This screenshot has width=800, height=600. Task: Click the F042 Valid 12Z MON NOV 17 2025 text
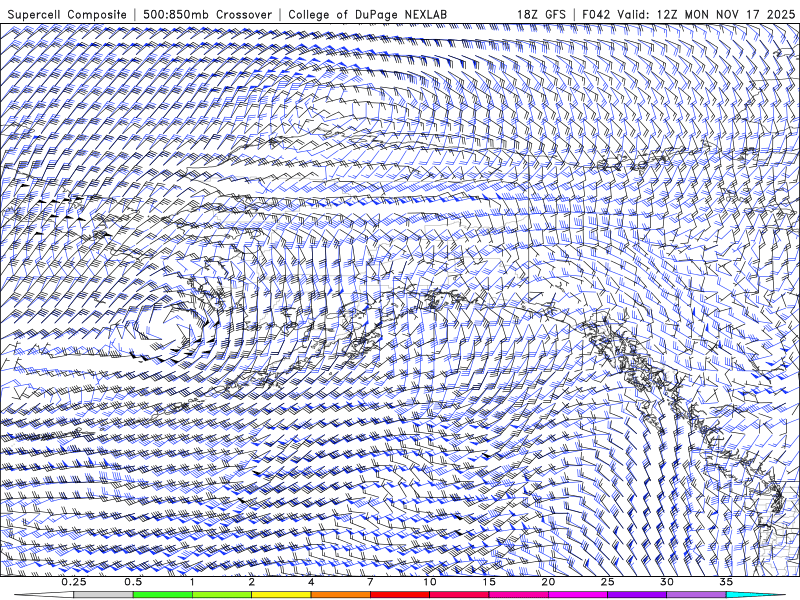pos(689,14)
